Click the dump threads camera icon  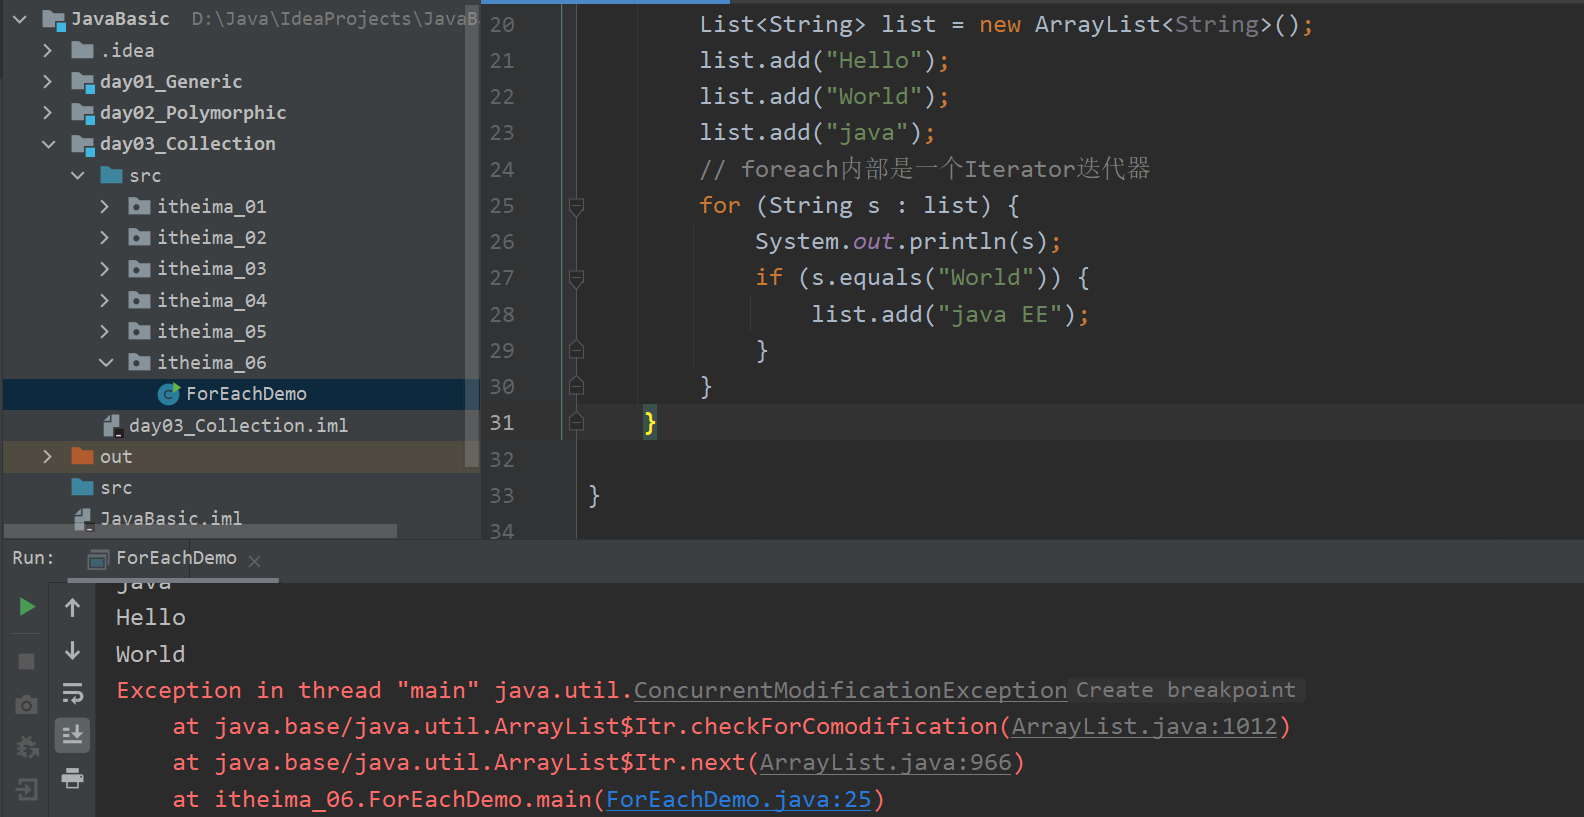tap(27, 704)
